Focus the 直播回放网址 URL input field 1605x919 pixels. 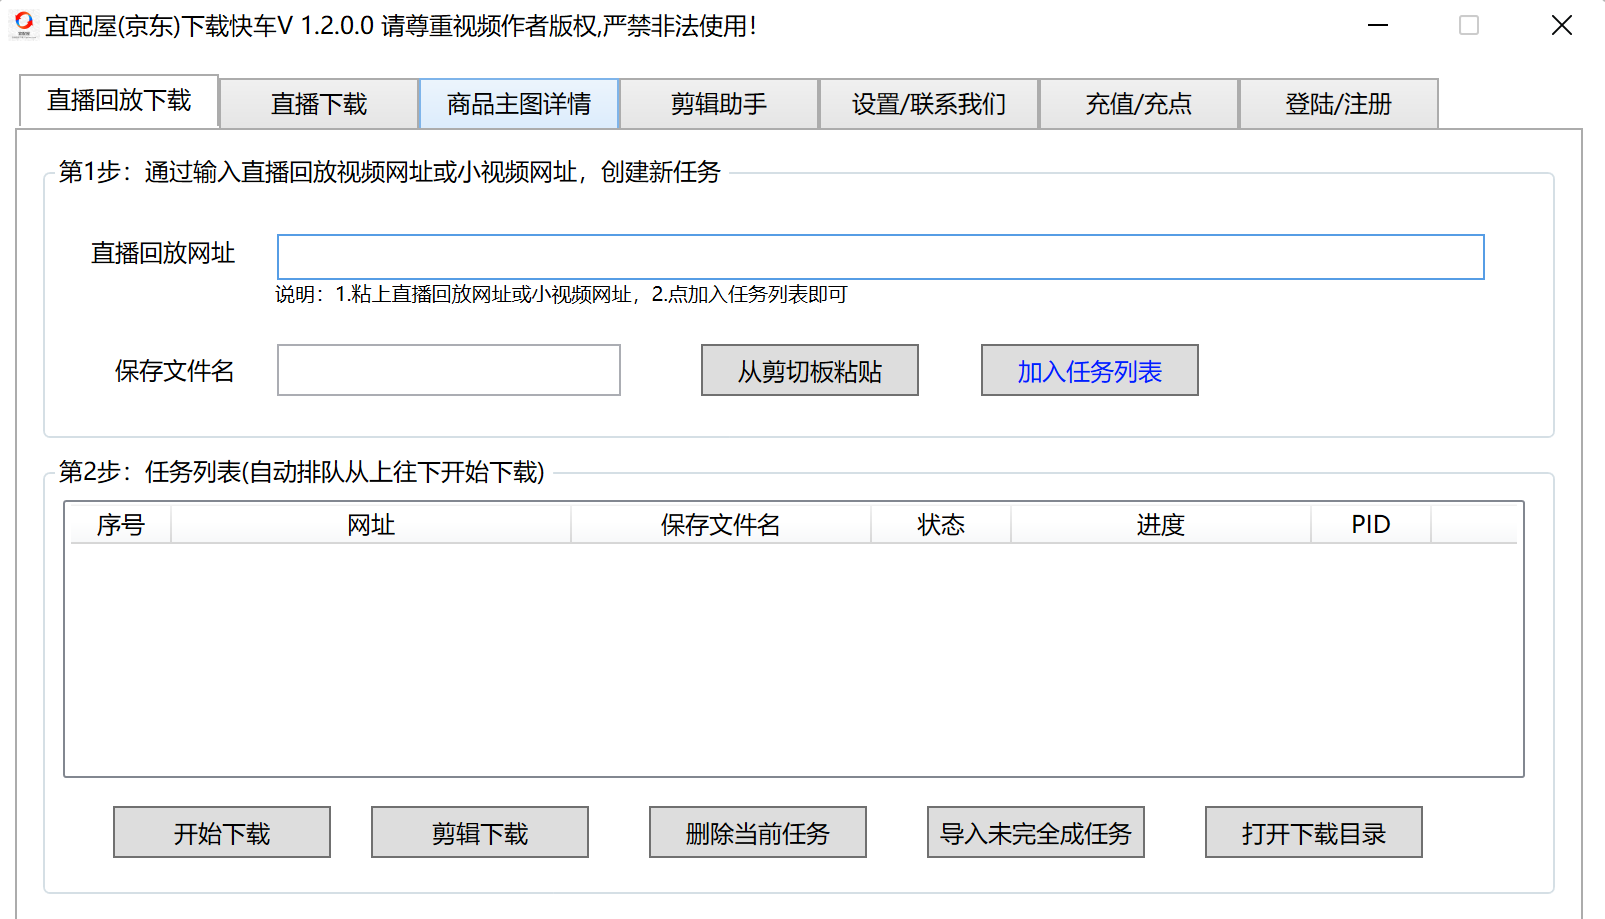pos(880,257)
